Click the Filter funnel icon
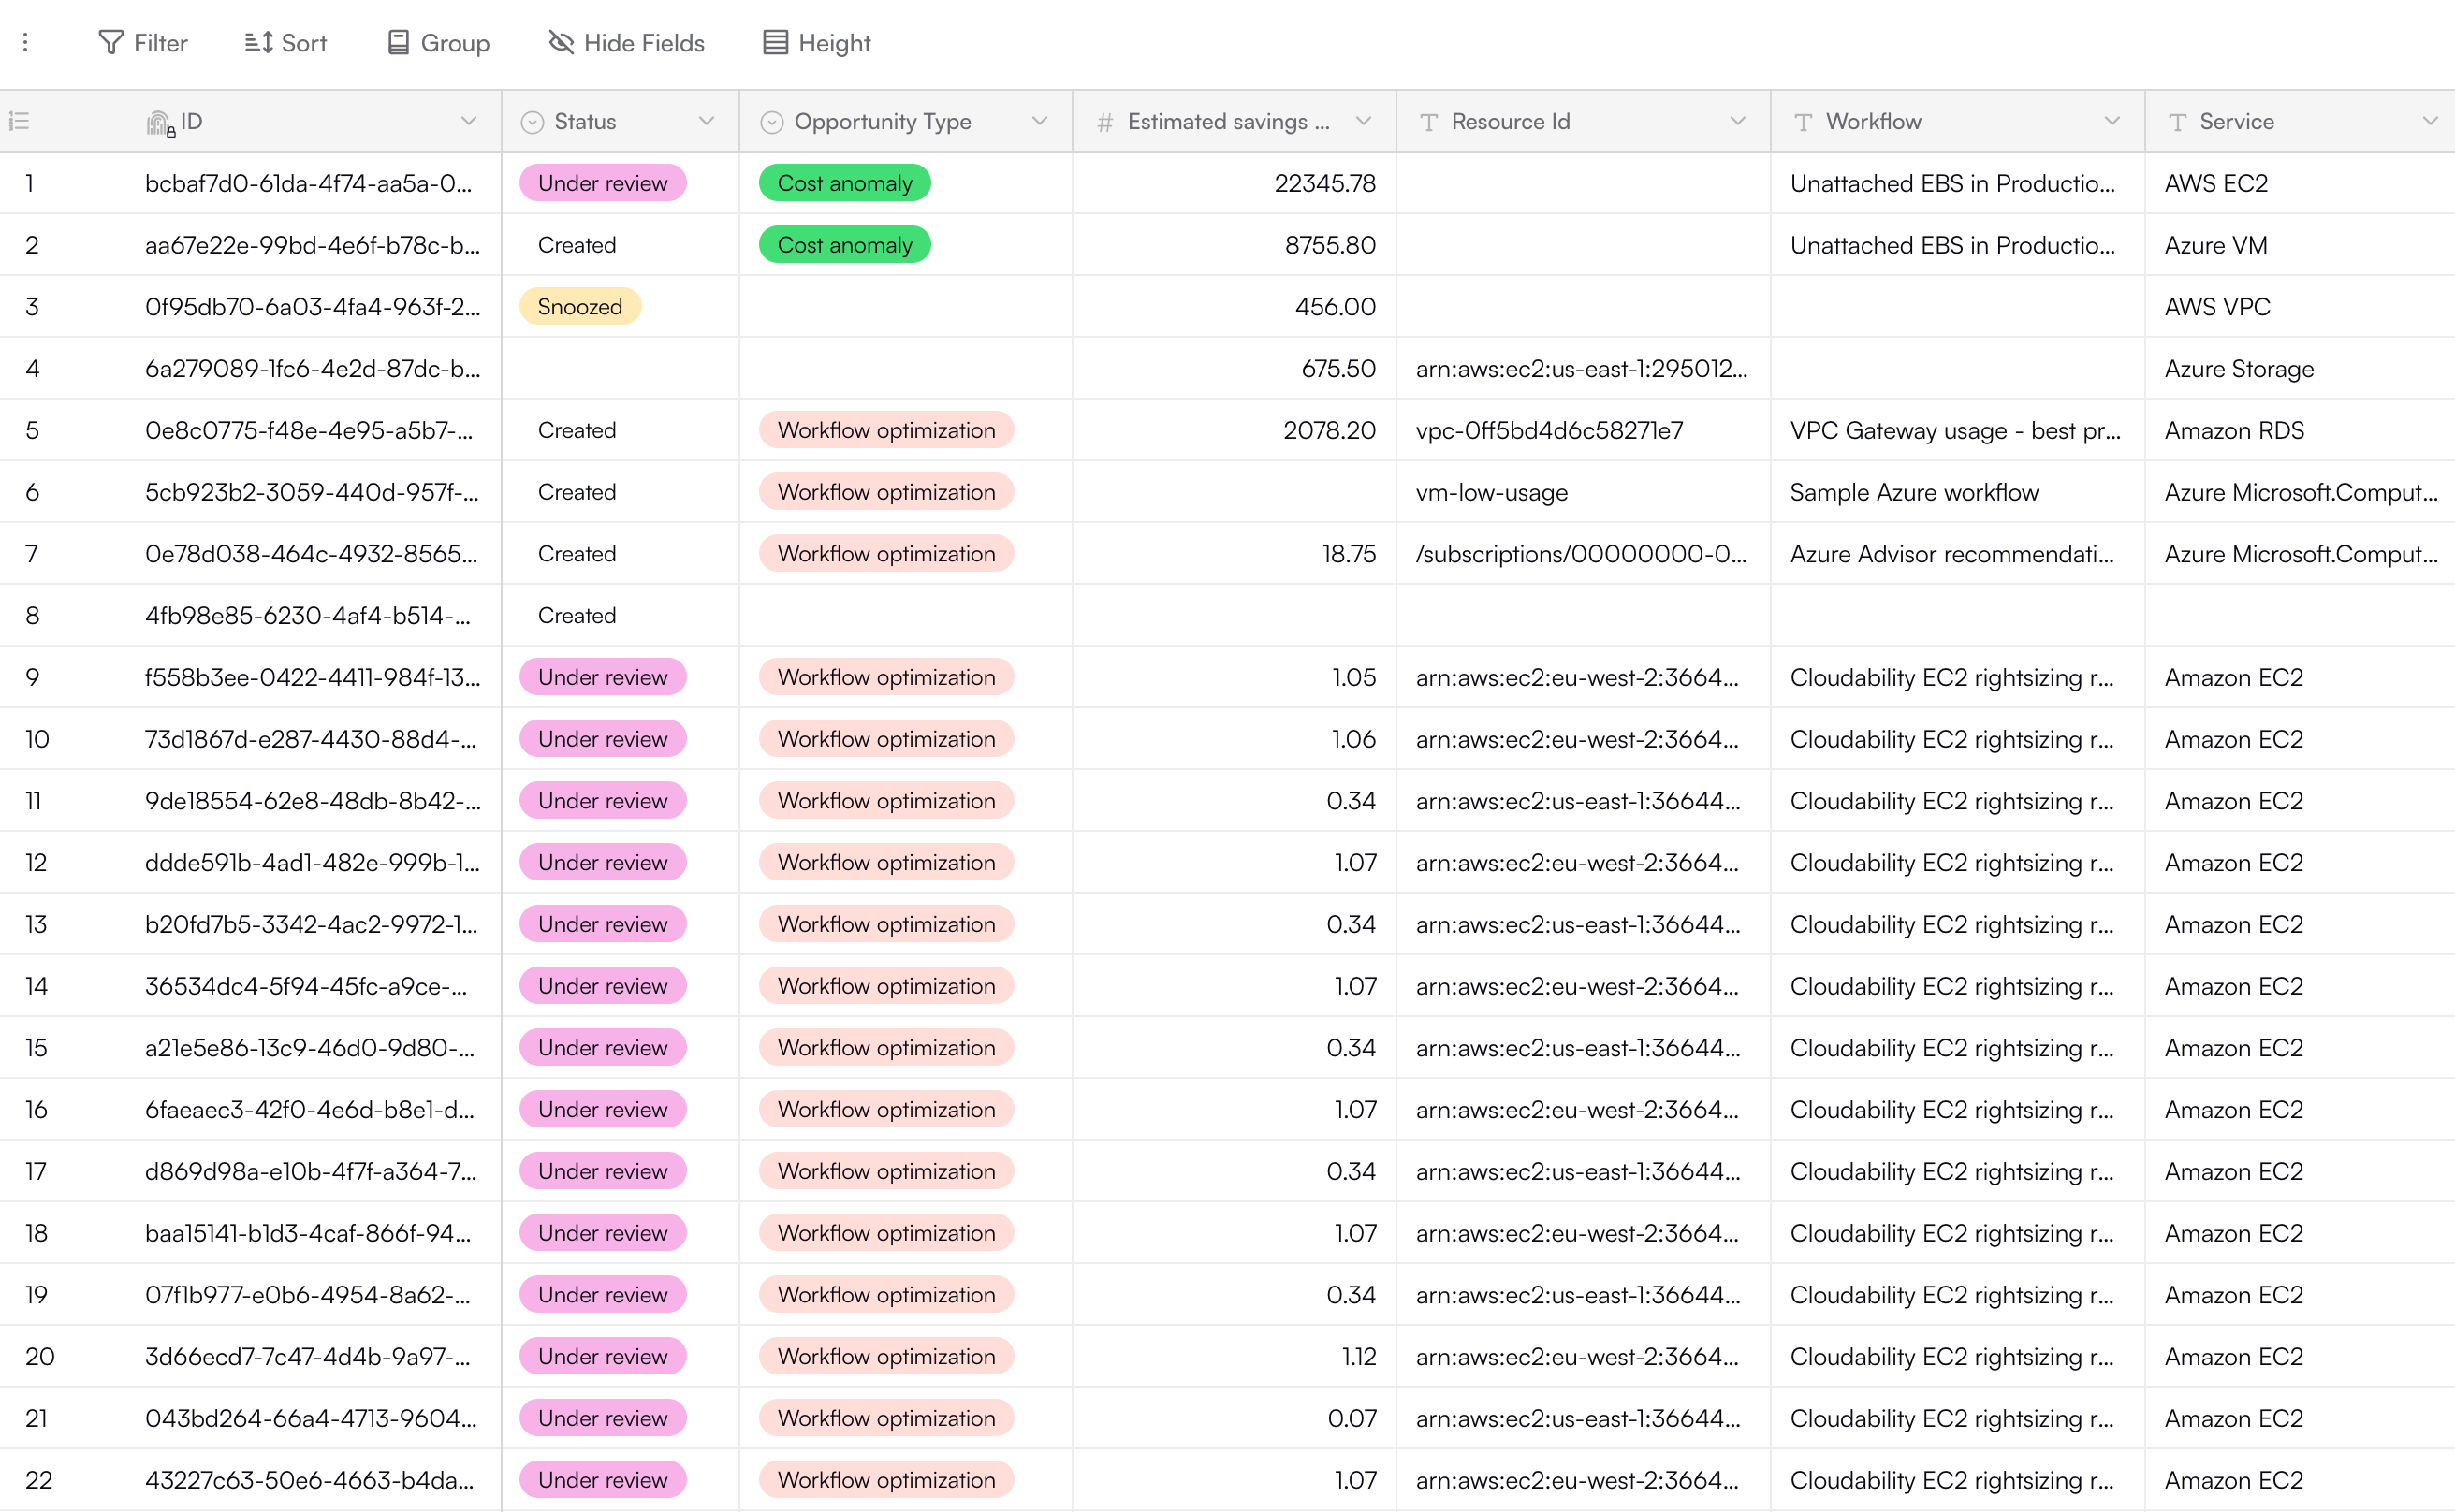This screenshot has height=1512, width=2455. point(111,43)
